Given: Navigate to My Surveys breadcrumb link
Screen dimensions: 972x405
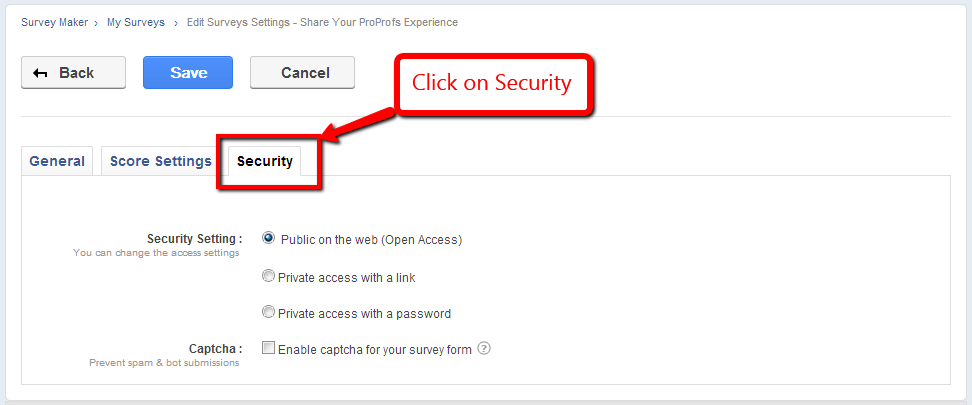Looking at the screenshot, I should [x=136, y=21].
